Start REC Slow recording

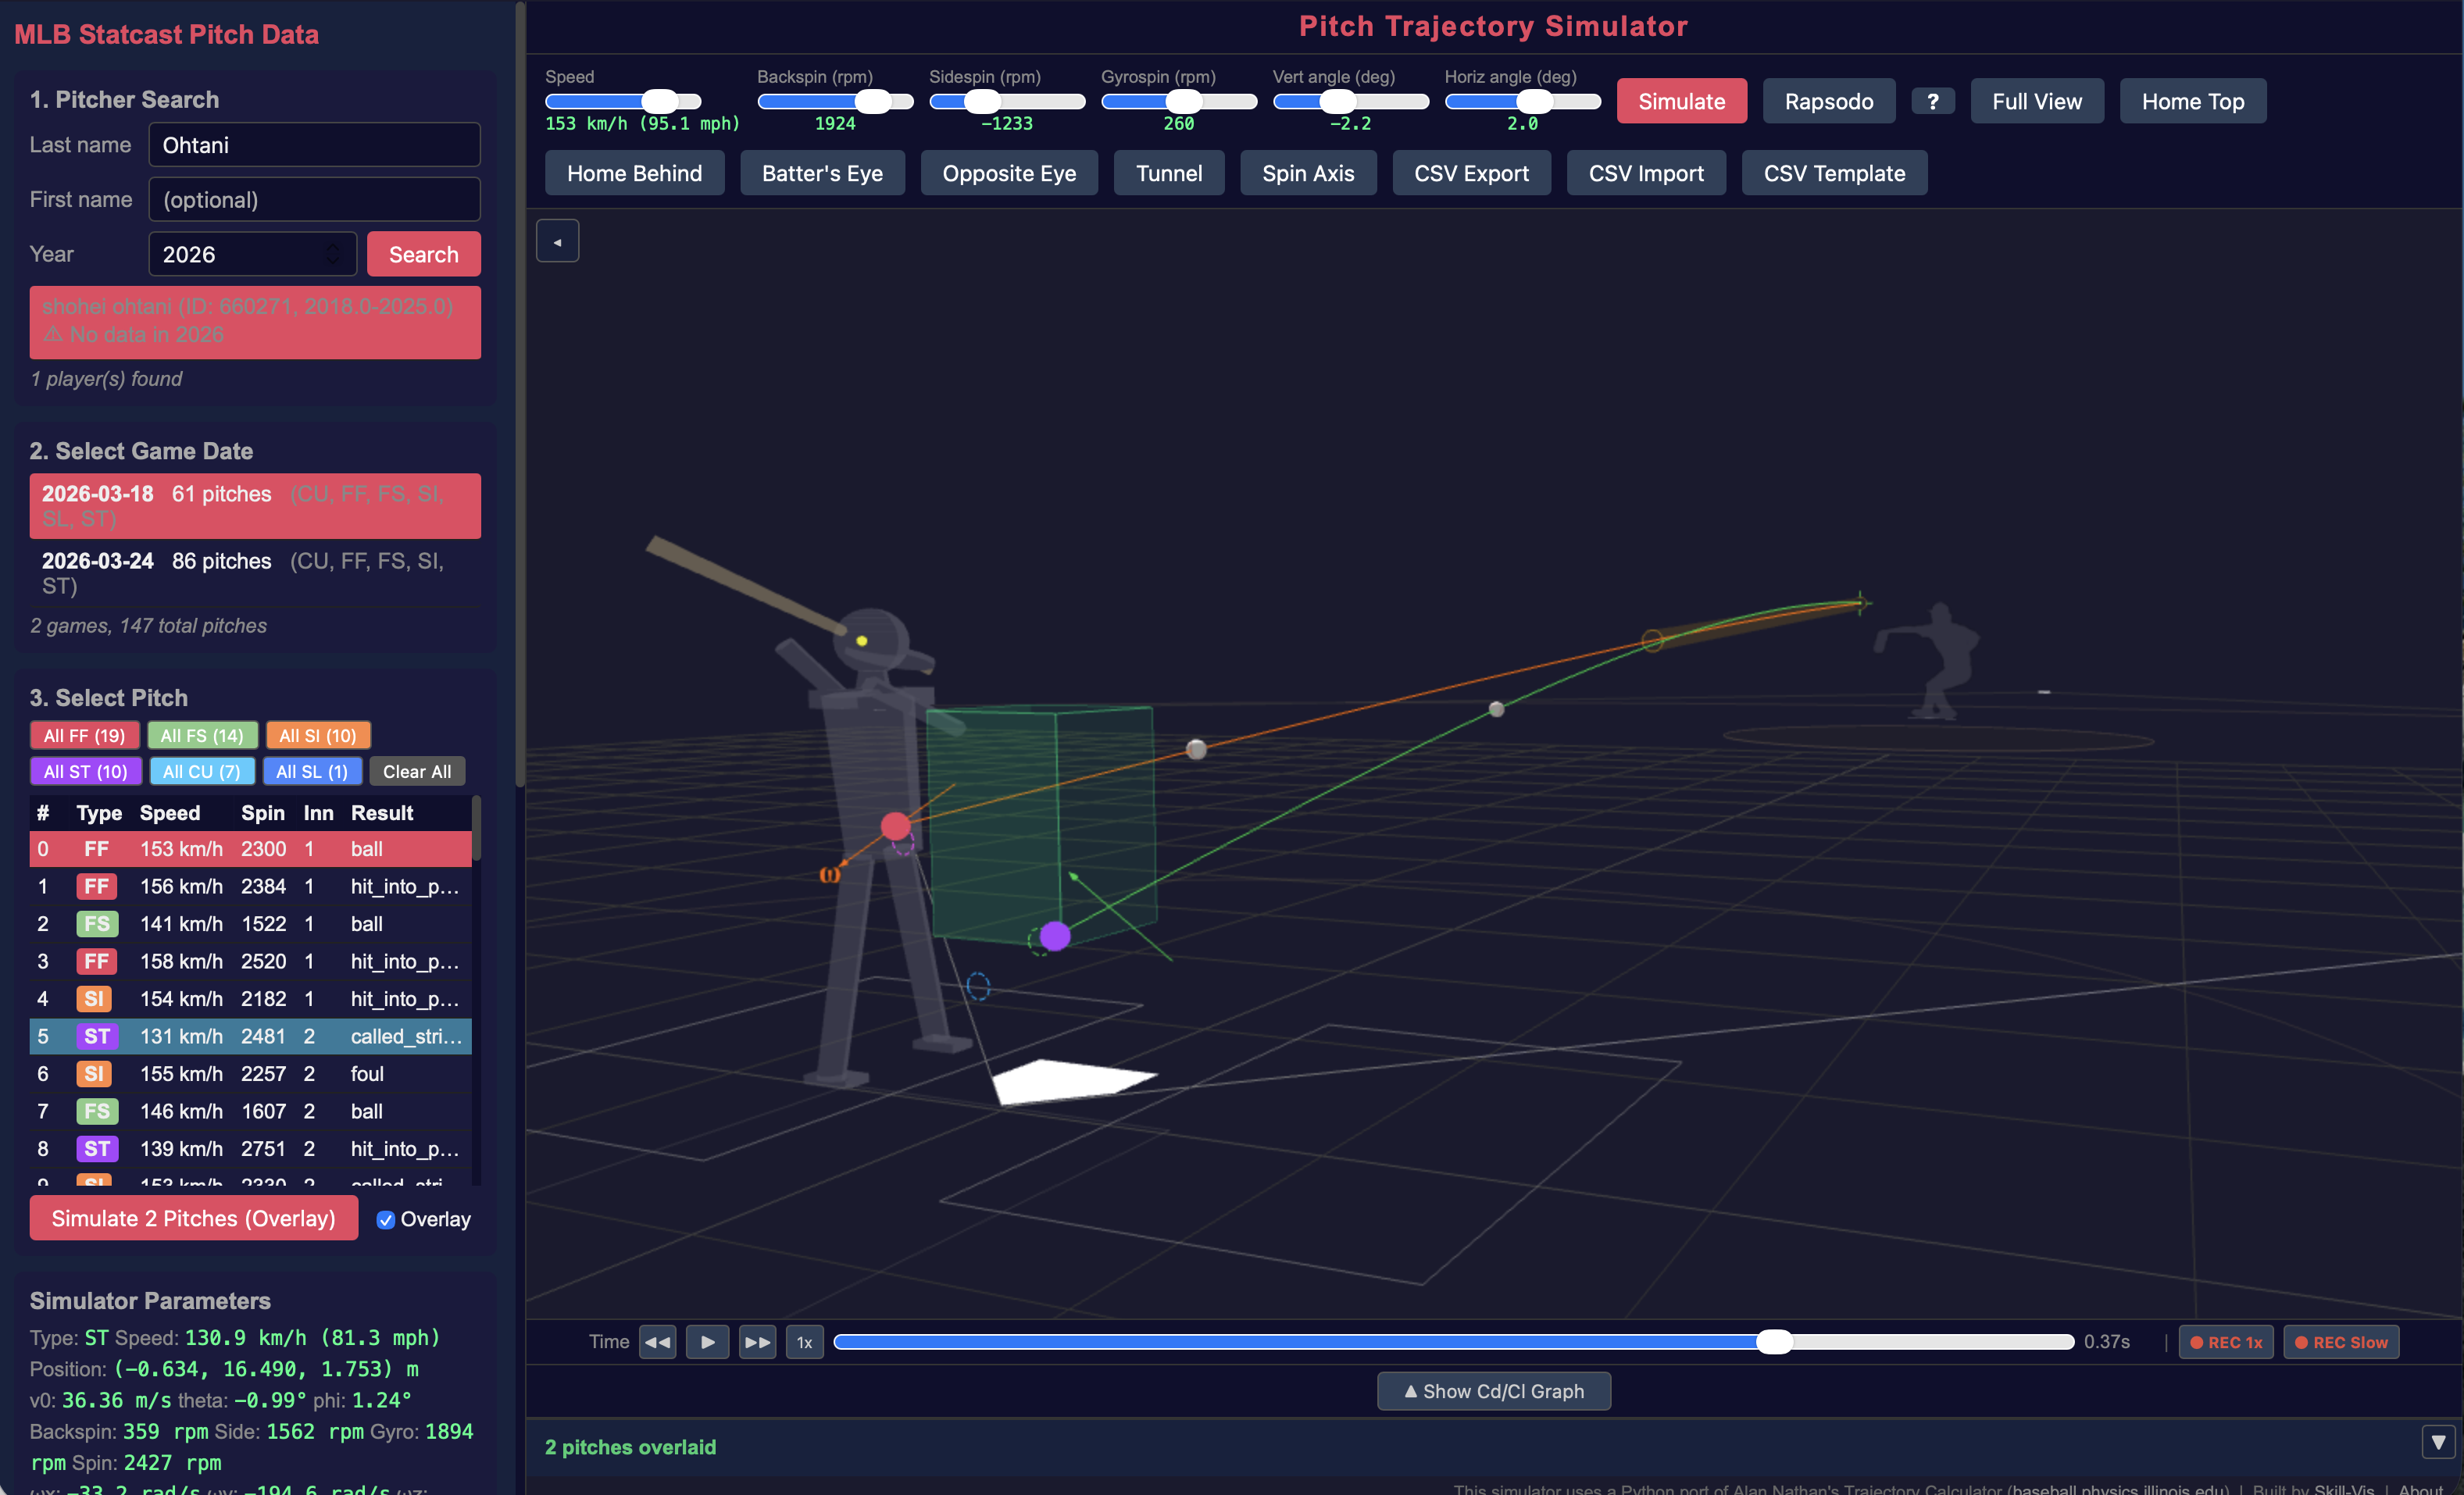(2340, 1342)
